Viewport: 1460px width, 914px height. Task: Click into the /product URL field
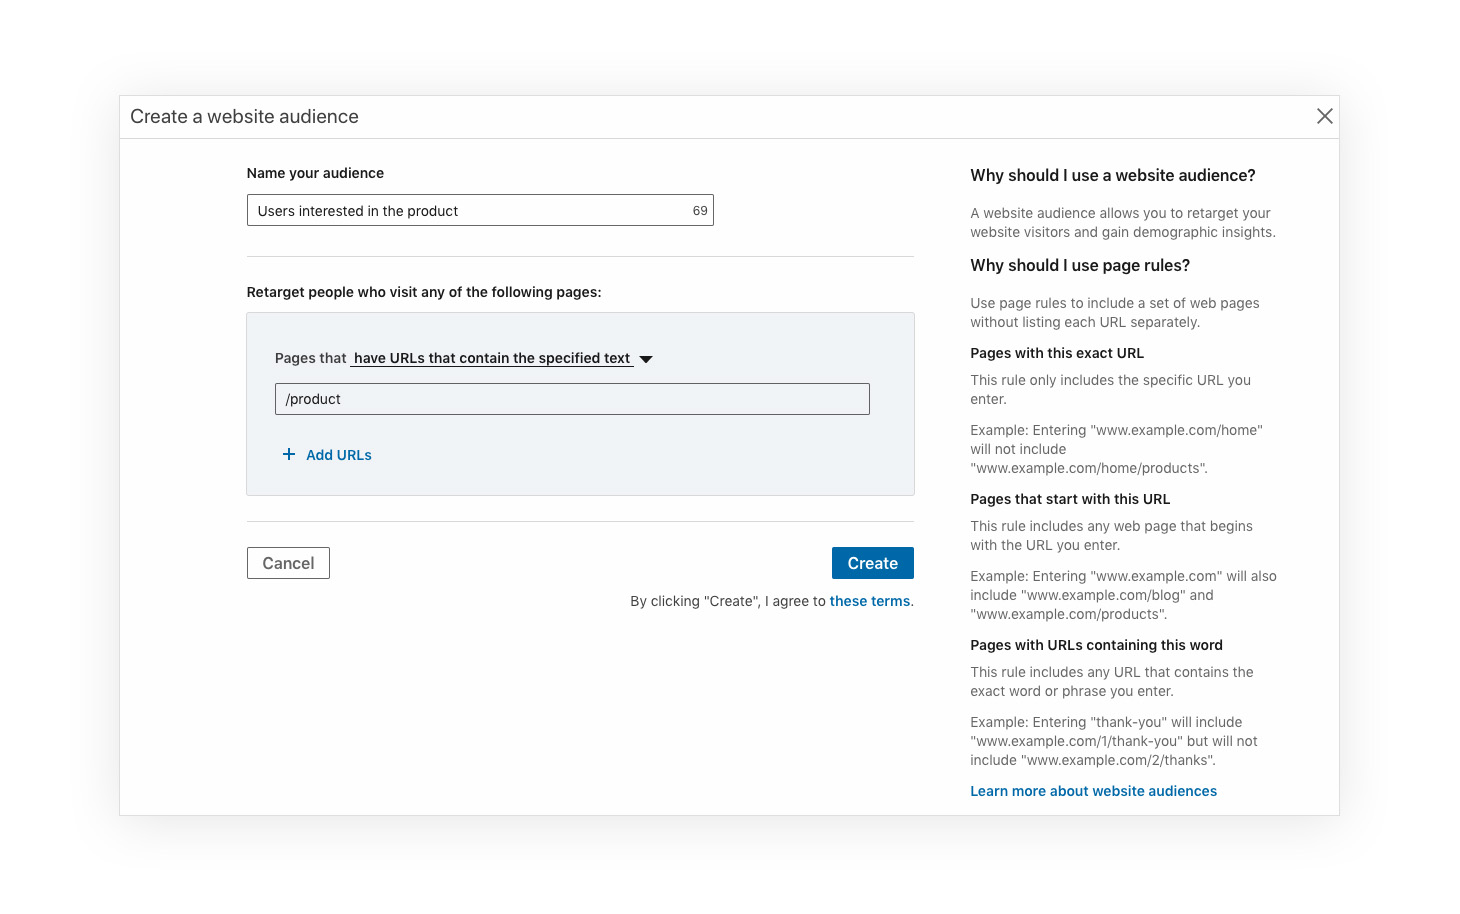[572, 399]
